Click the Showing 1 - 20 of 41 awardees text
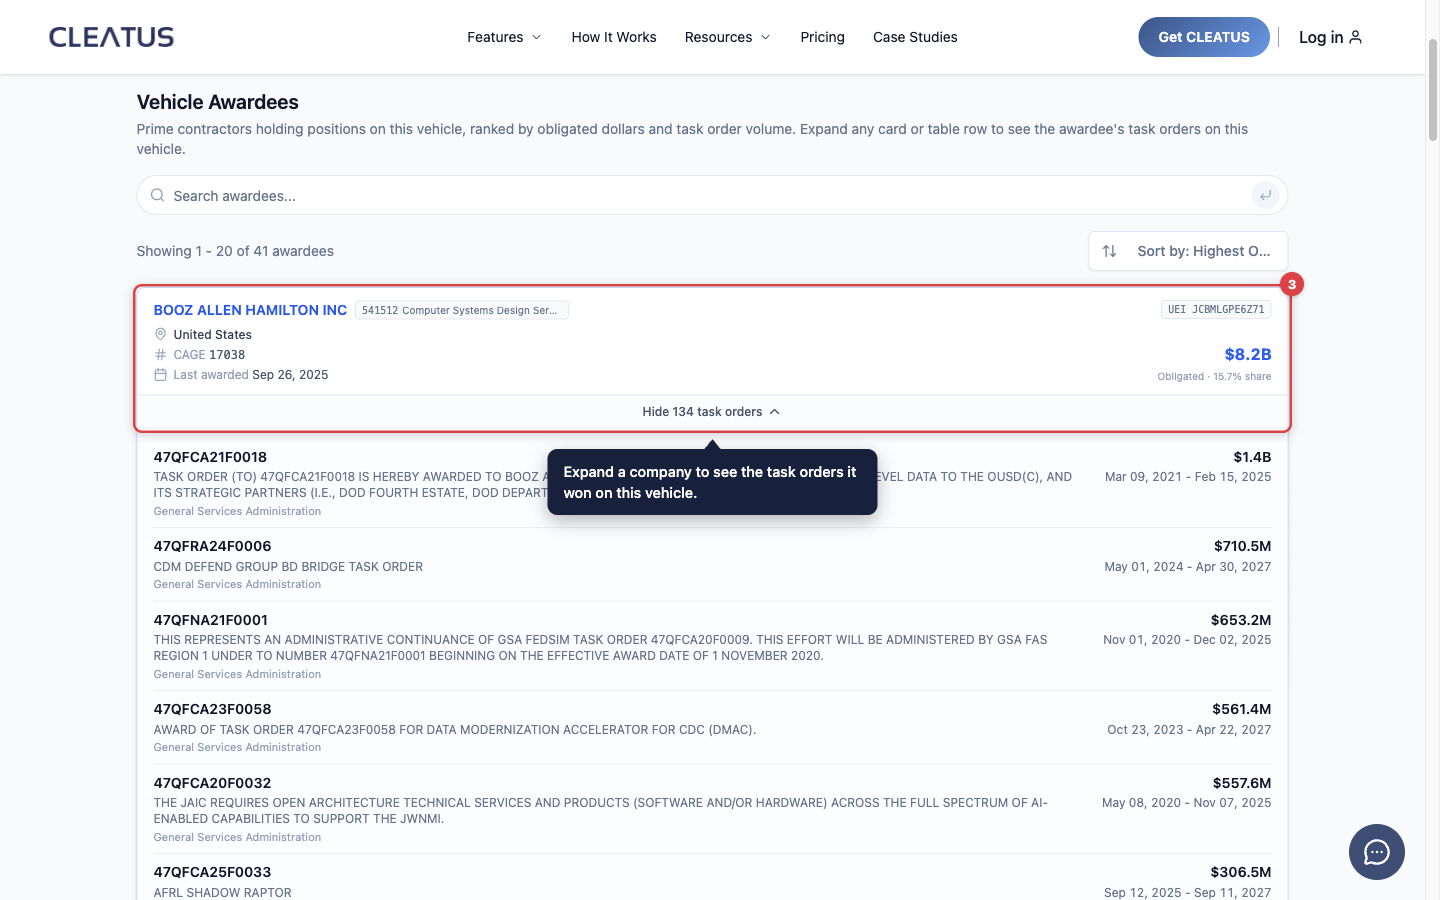The width and height of the screenshot is (1440, 900). (235, 251)
